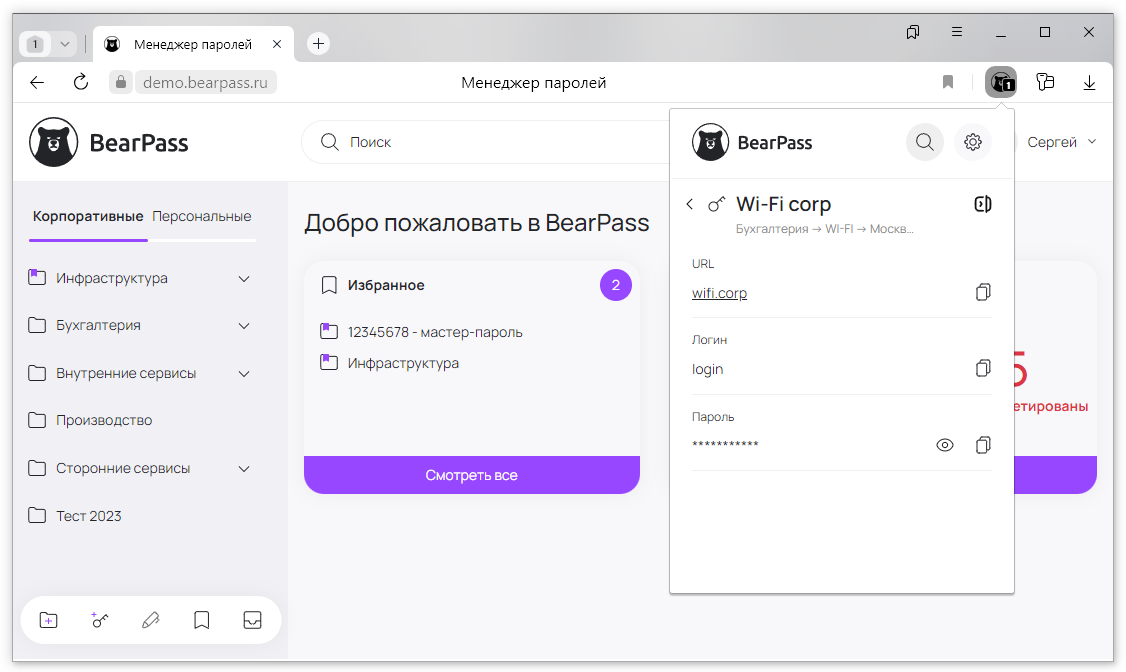Copy the Wi-Fi corp password
This screenshot has width=1126, height=672.
pyautogui.click(x=983, y=445)
